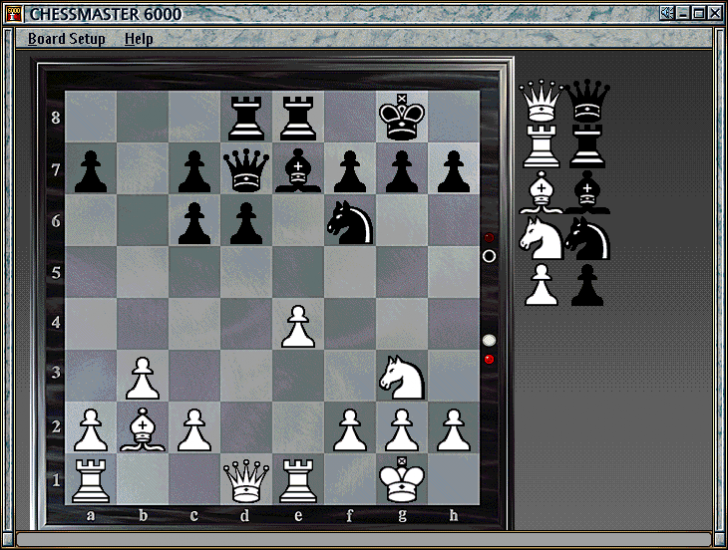Screen dimensions: 728x550
Task: Pick the white queen from the piece palette
Action: click(x=541, y=101)
